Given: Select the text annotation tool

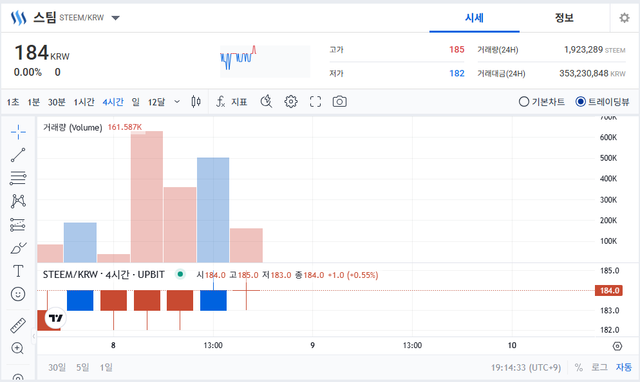Looking at the screenshot, I should 18,271.
